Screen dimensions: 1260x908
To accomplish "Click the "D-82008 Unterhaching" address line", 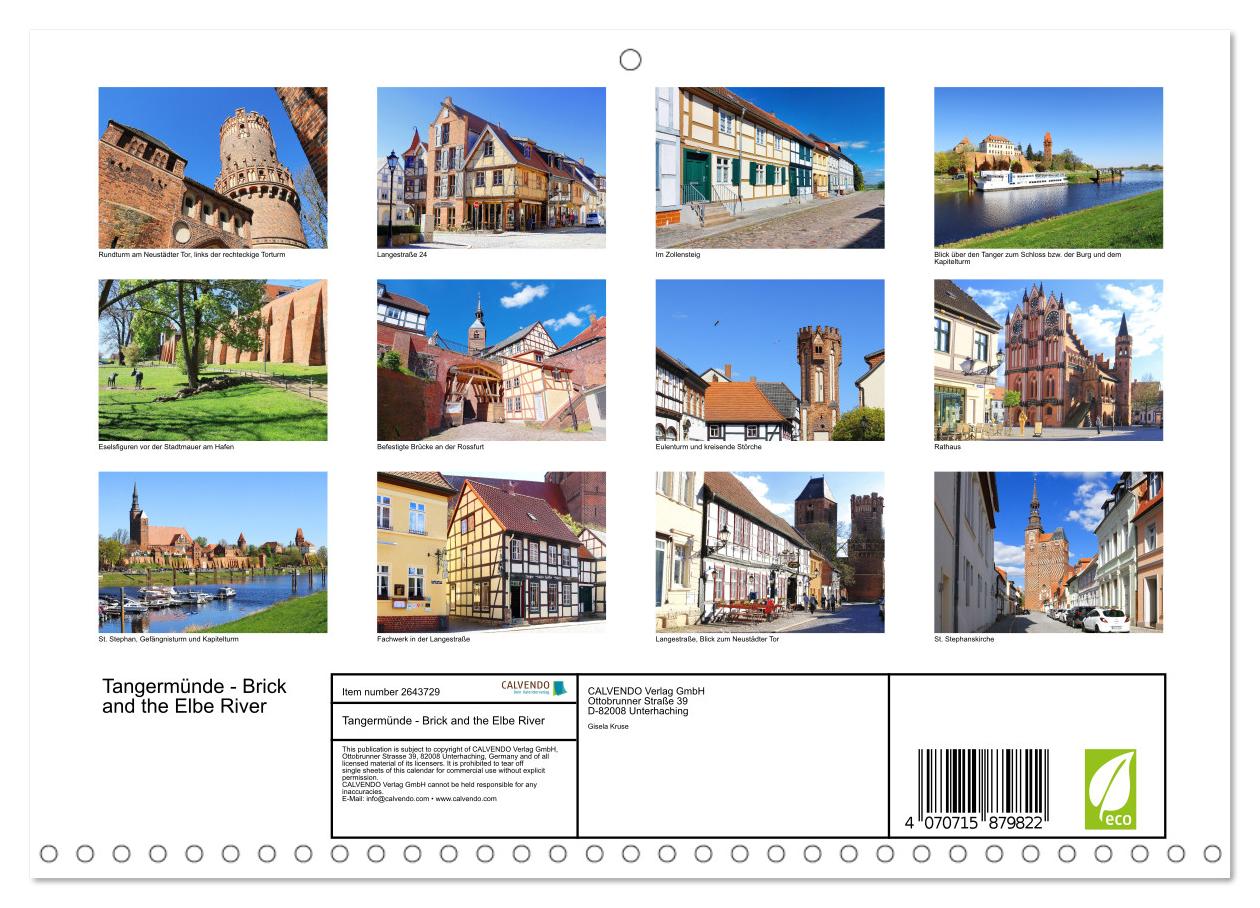I will [638, 711].
